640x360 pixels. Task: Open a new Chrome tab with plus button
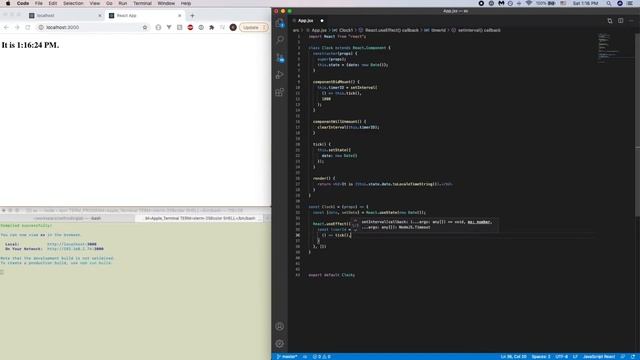click(x=192, y=16)
